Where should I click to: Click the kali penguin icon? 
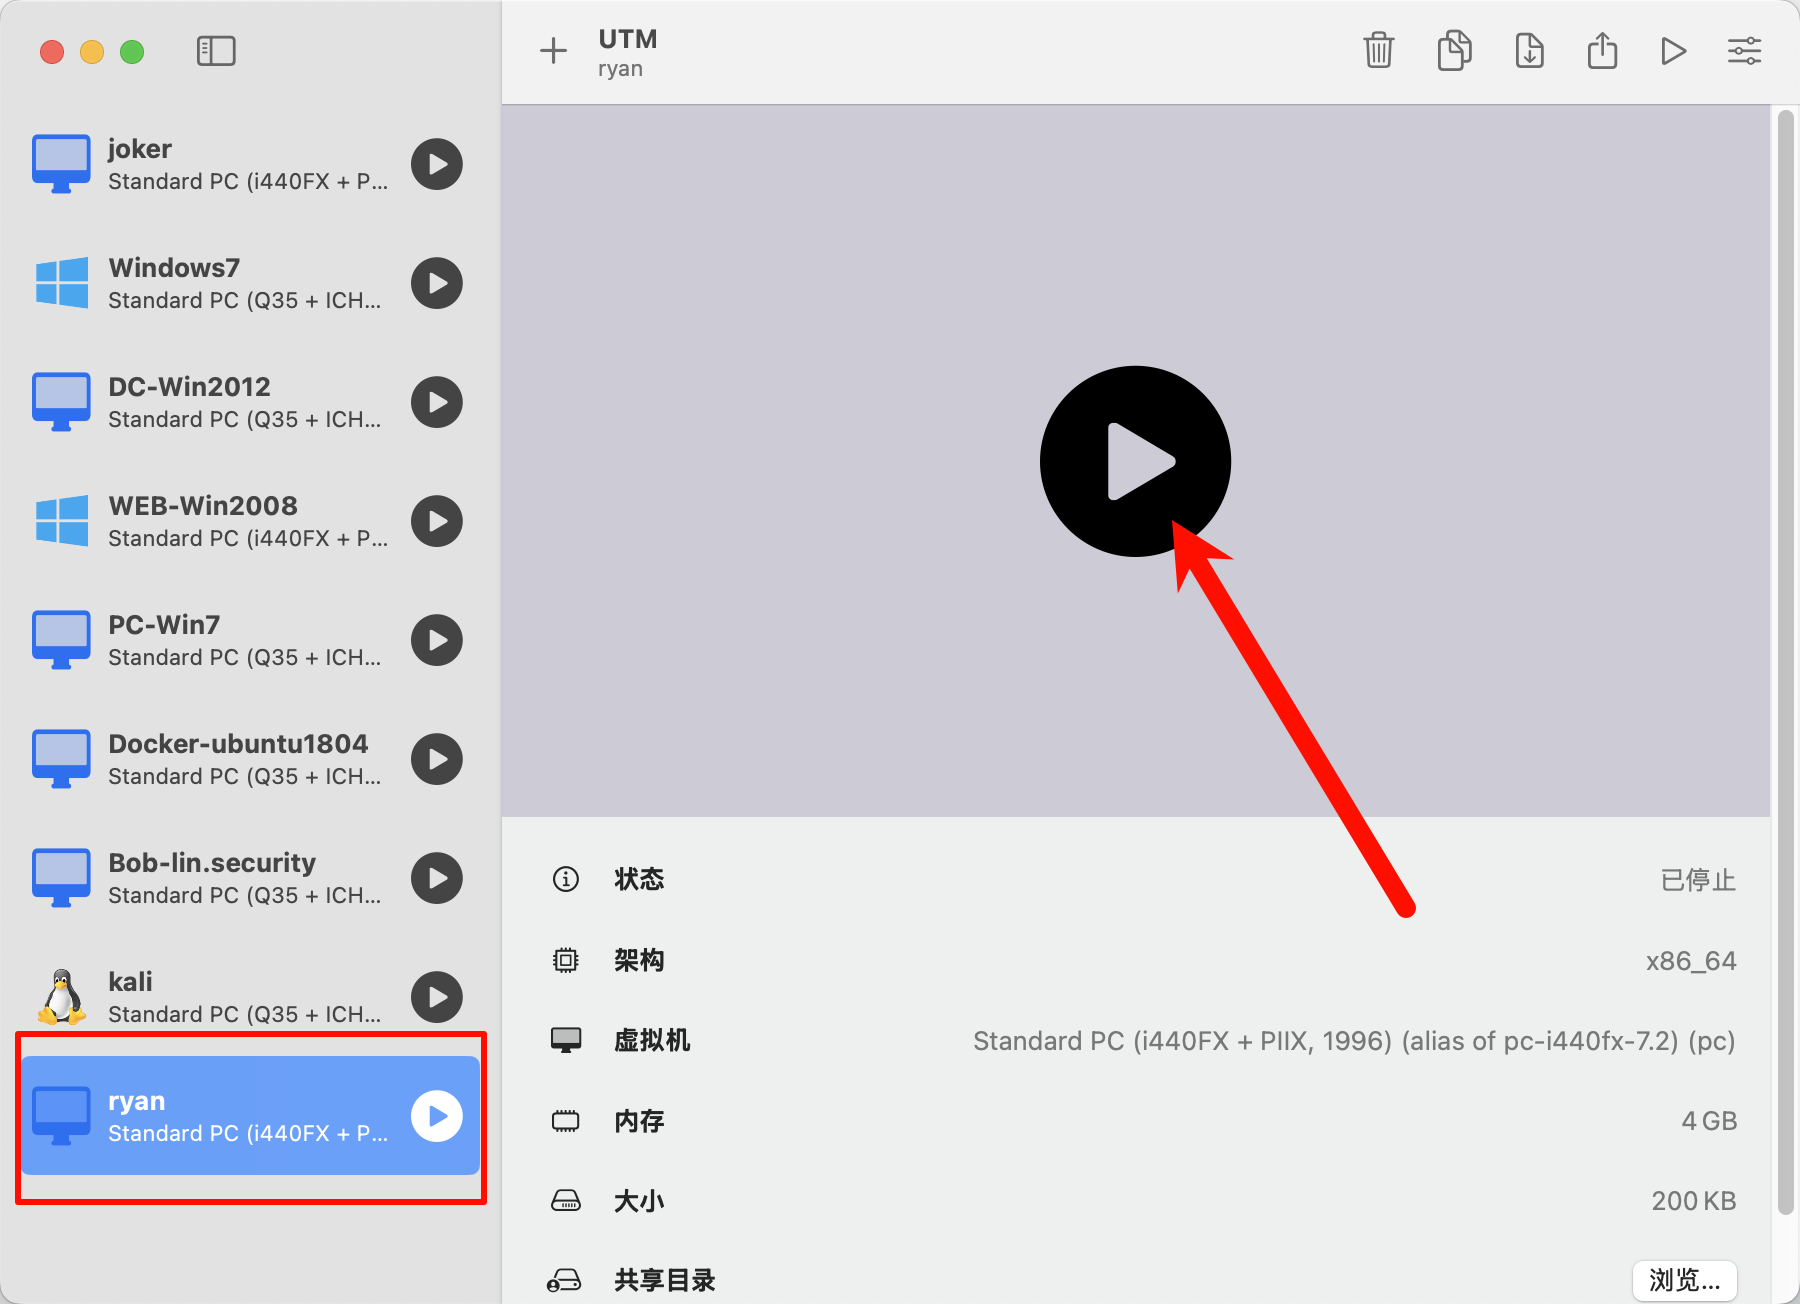click(x=62, y=997)
